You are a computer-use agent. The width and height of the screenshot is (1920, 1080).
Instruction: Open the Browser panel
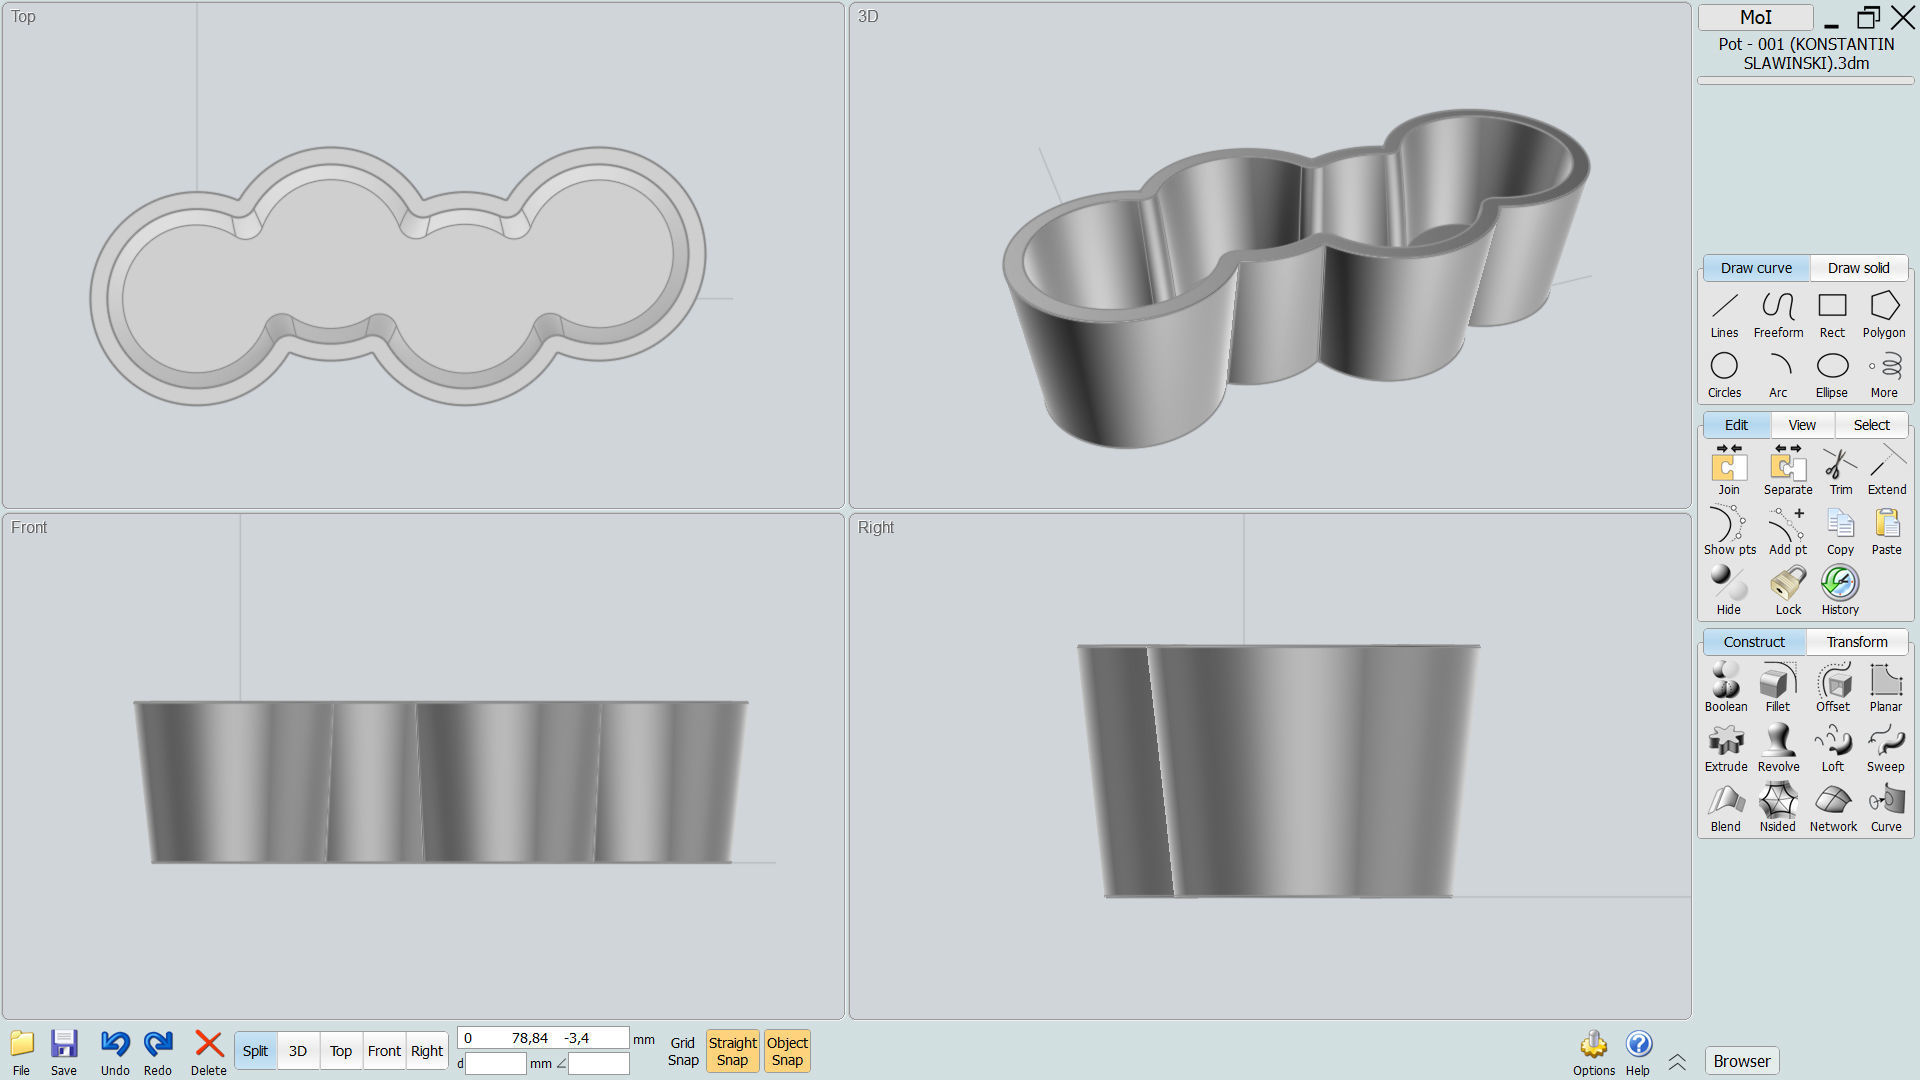point(1742,1061)
